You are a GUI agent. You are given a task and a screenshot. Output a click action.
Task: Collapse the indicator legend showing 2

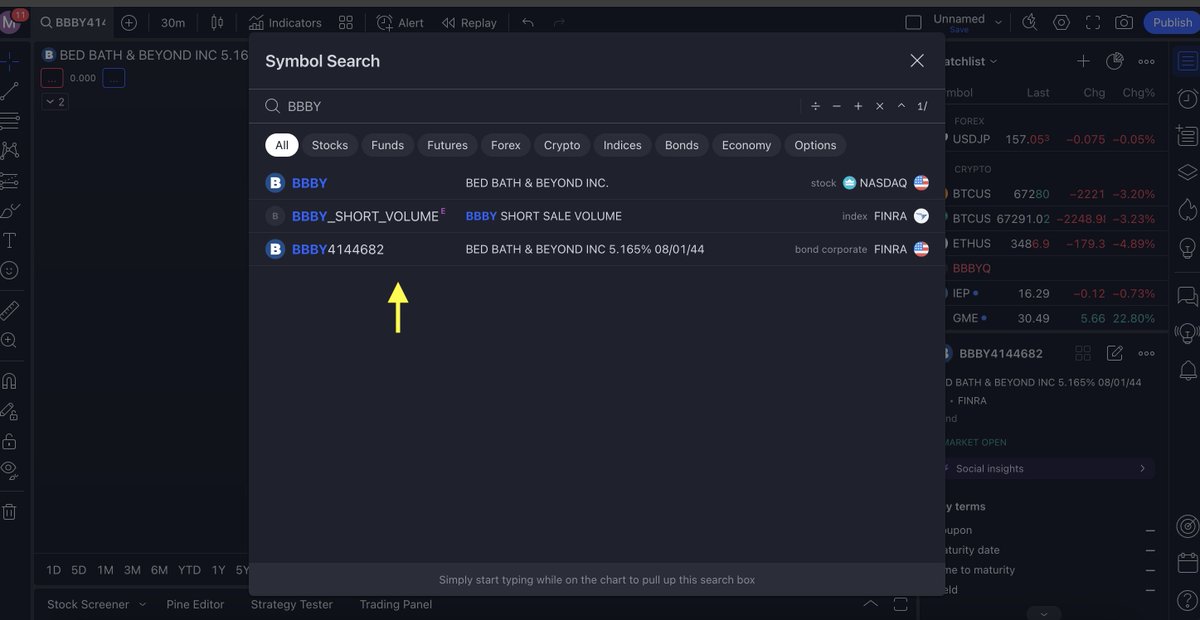(55, 102)
